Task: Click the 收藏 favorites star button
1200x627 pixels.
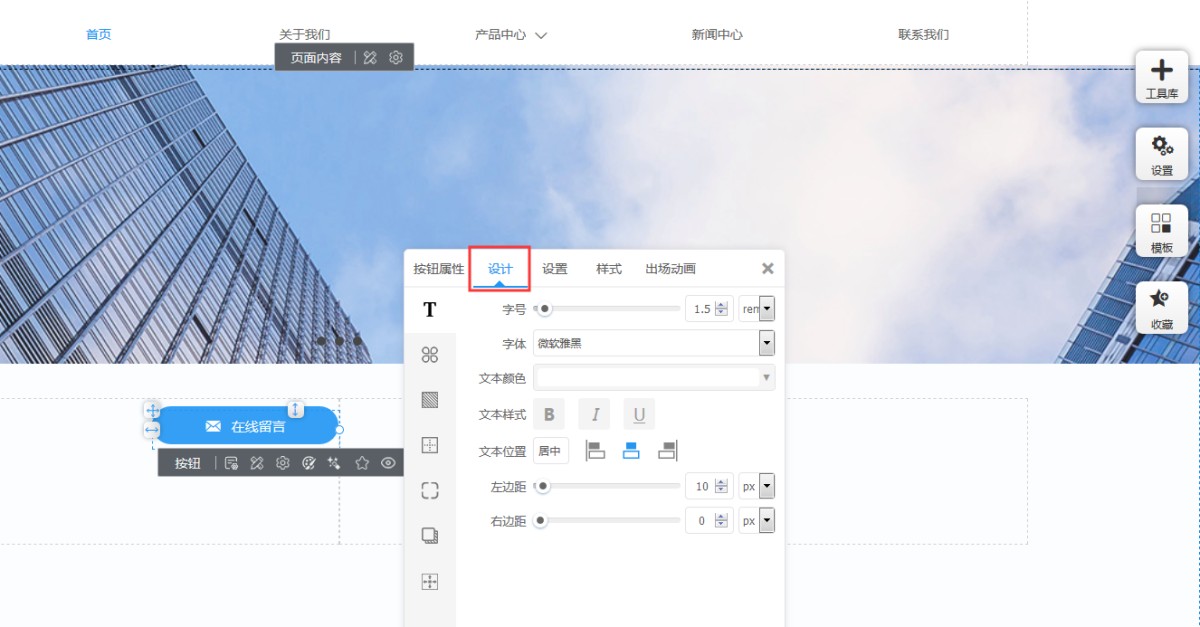Action: pyautogui.click(x=1161, y=307)
